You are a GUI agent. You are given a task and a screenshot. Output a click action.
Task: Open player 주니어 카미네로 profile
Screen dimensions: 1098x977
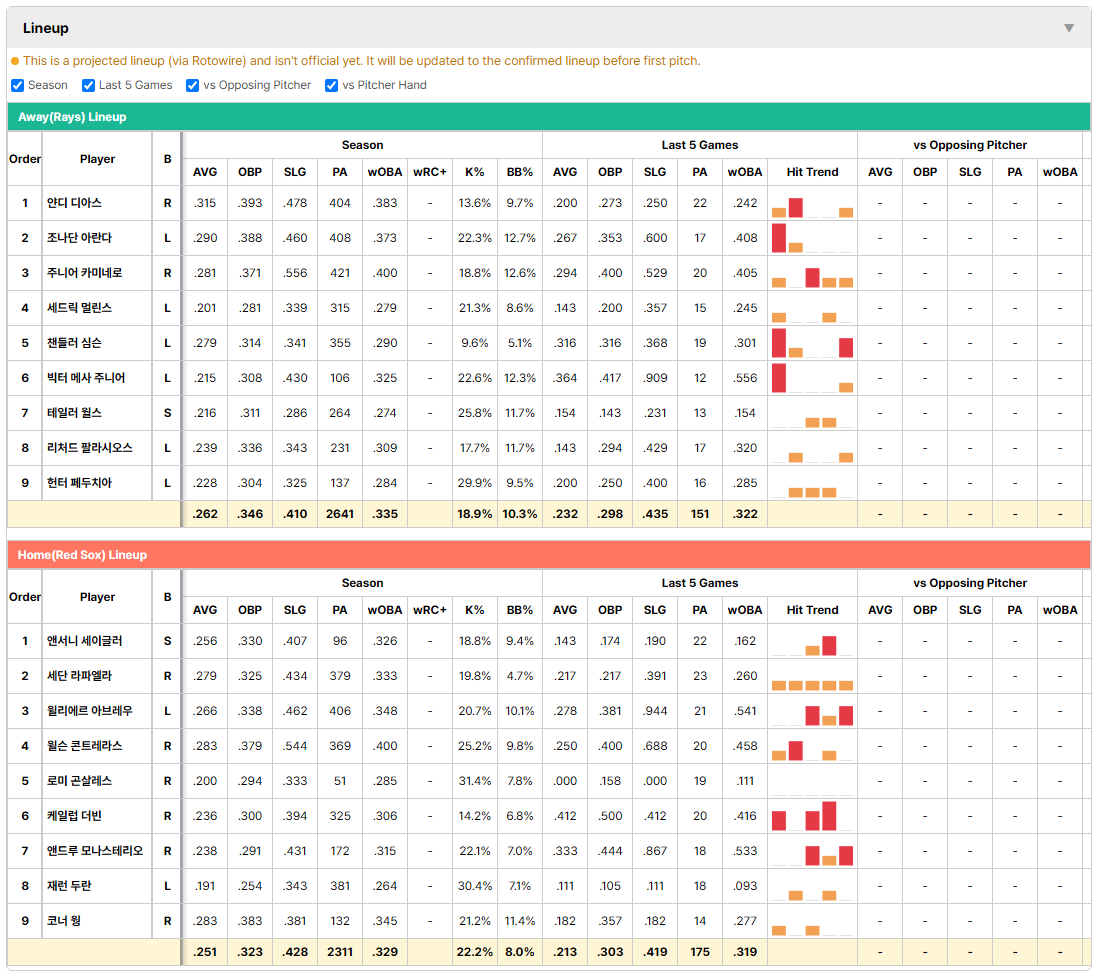(85, 273)
